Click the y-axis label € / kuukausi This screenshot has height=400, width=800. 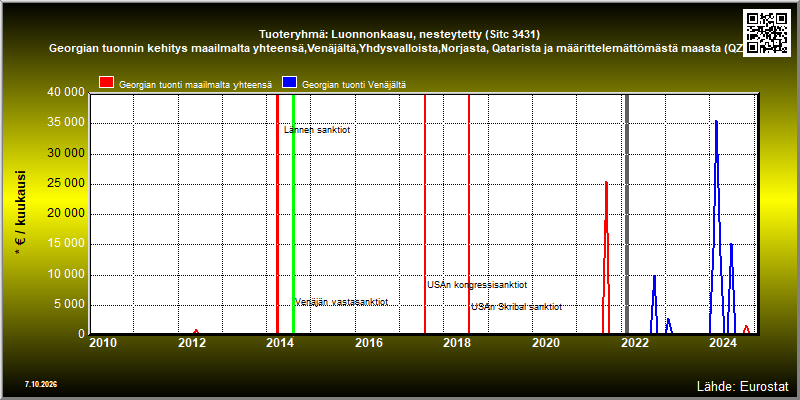point(20,213)
